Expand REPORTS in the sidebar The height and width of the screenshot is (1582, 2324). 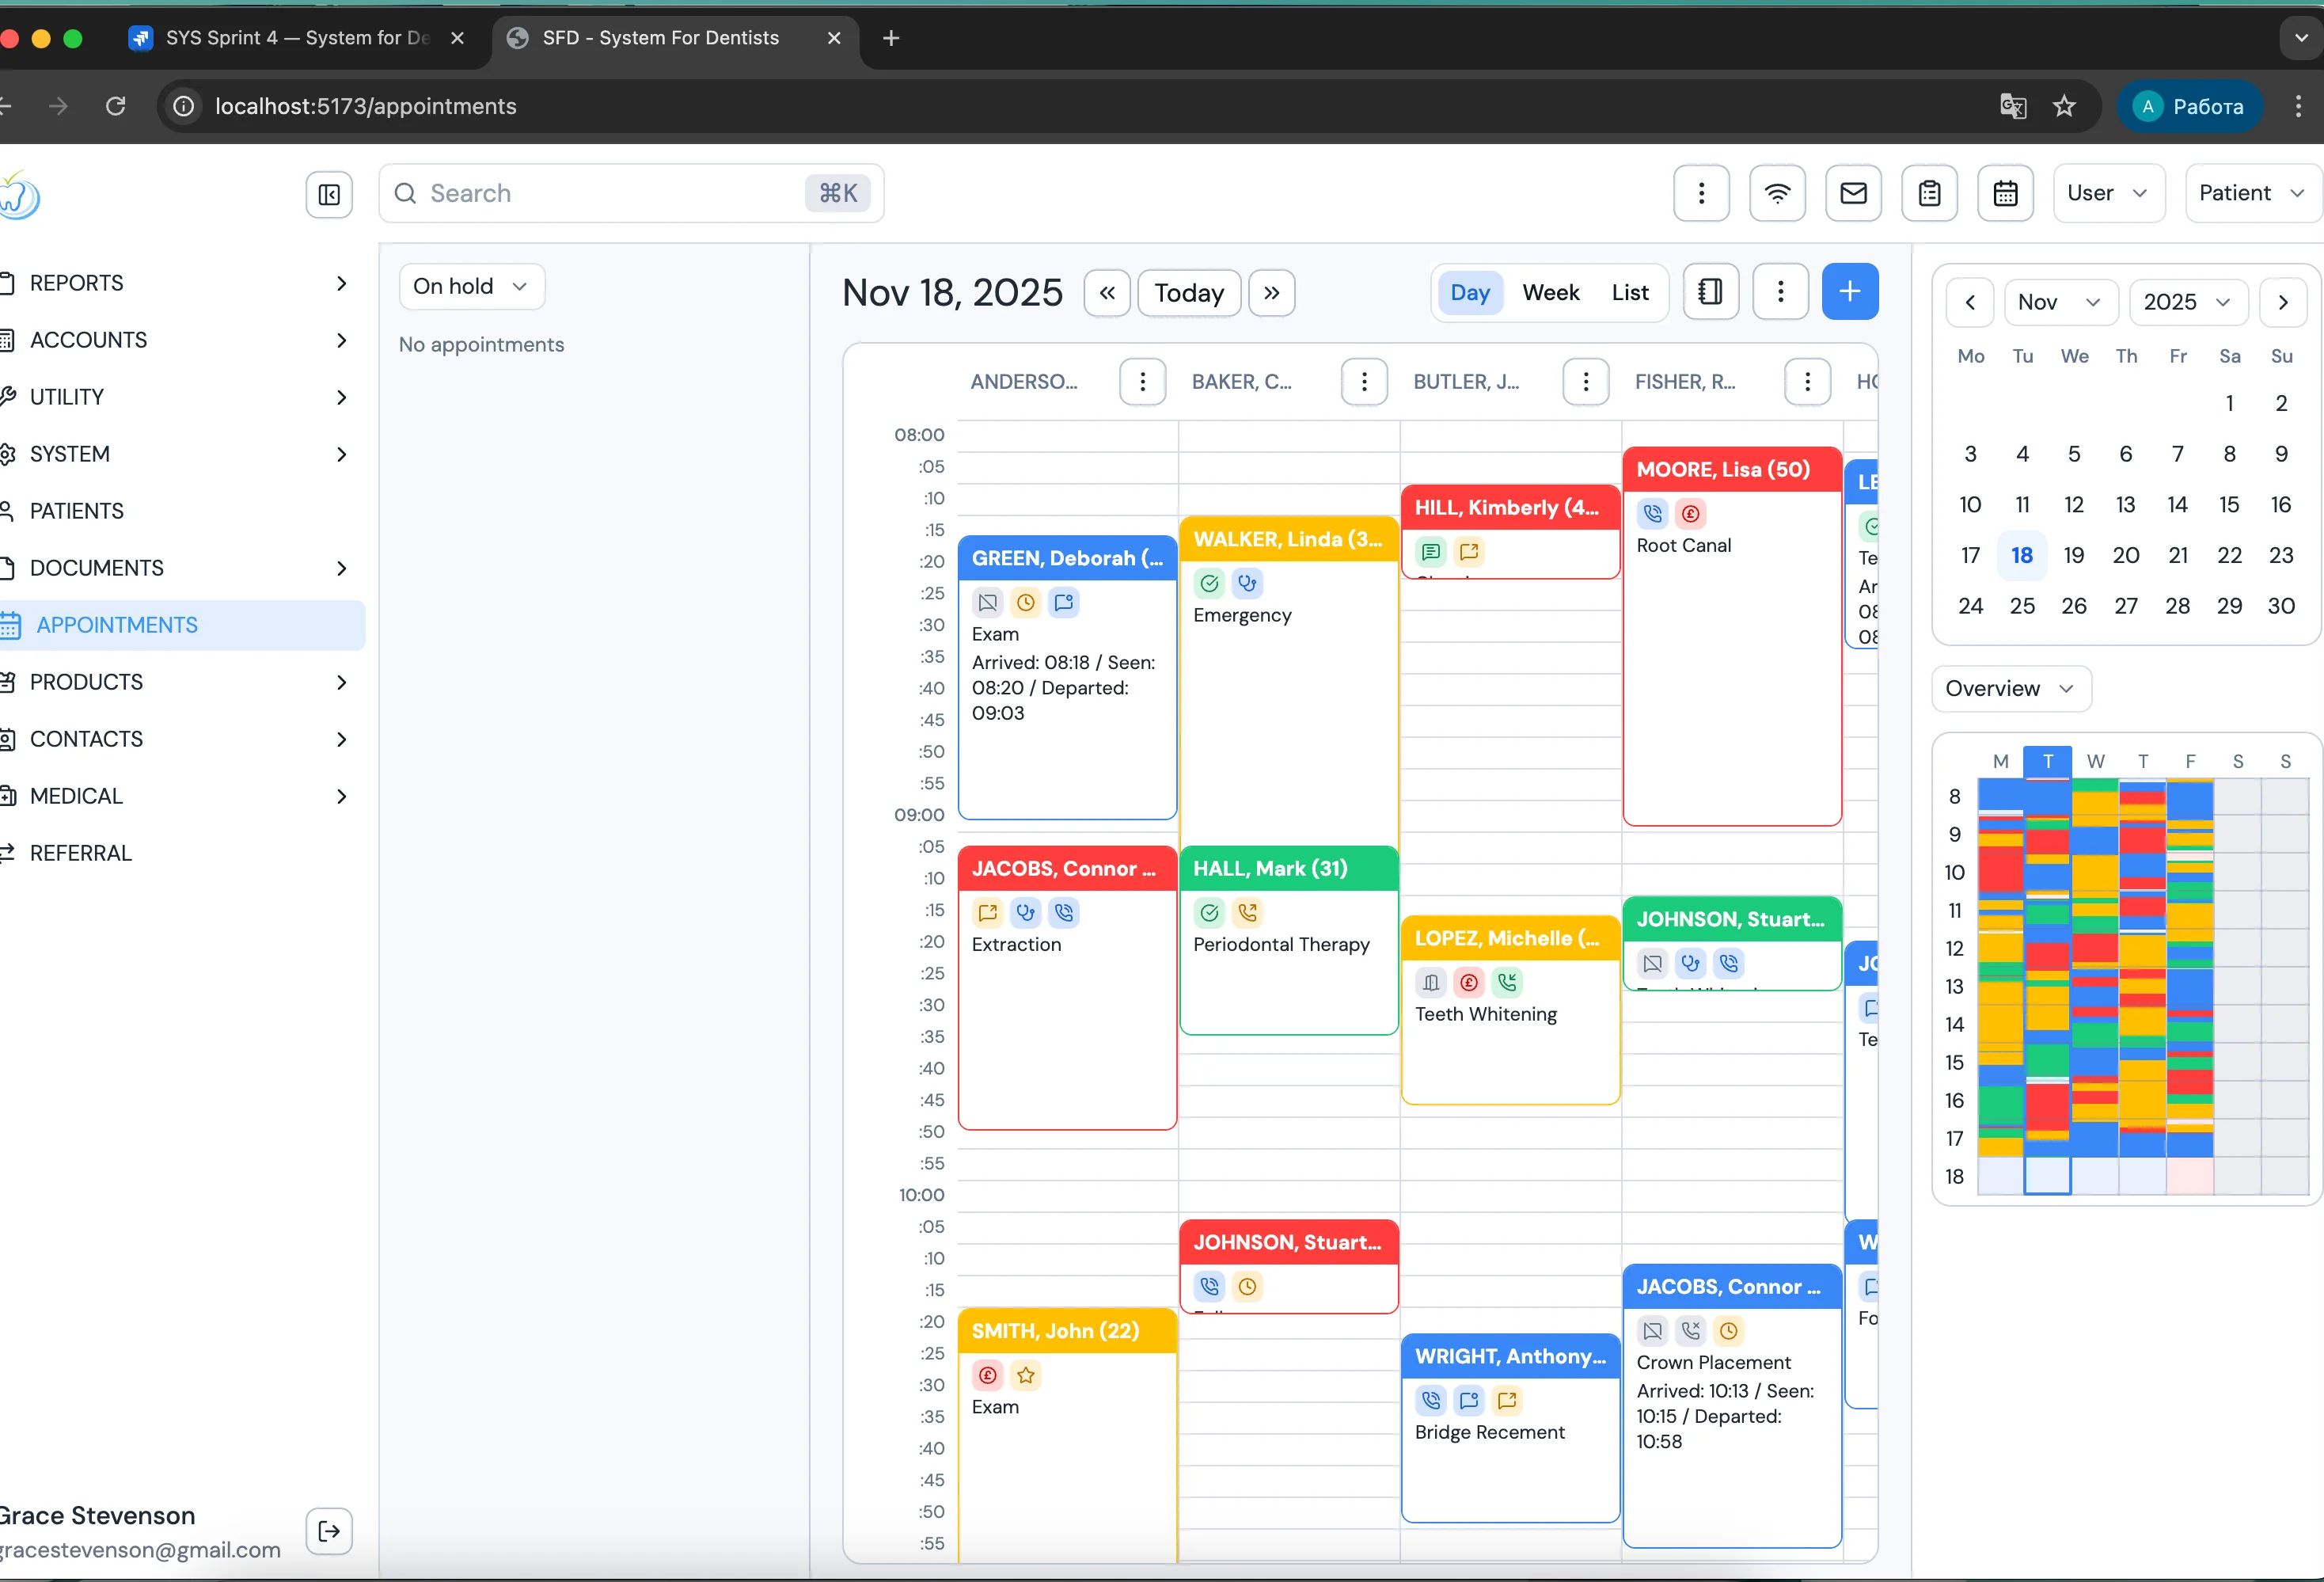[180, 283]
